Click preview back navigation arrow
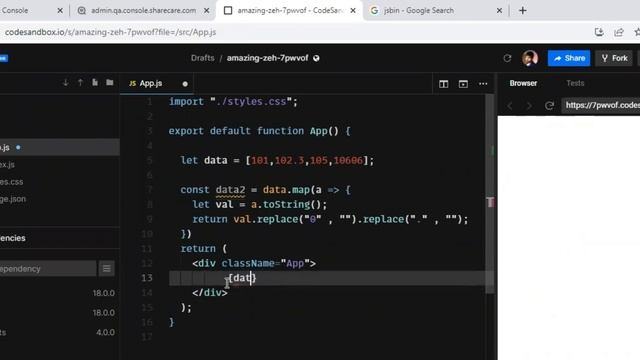 [x=510, y=106]
